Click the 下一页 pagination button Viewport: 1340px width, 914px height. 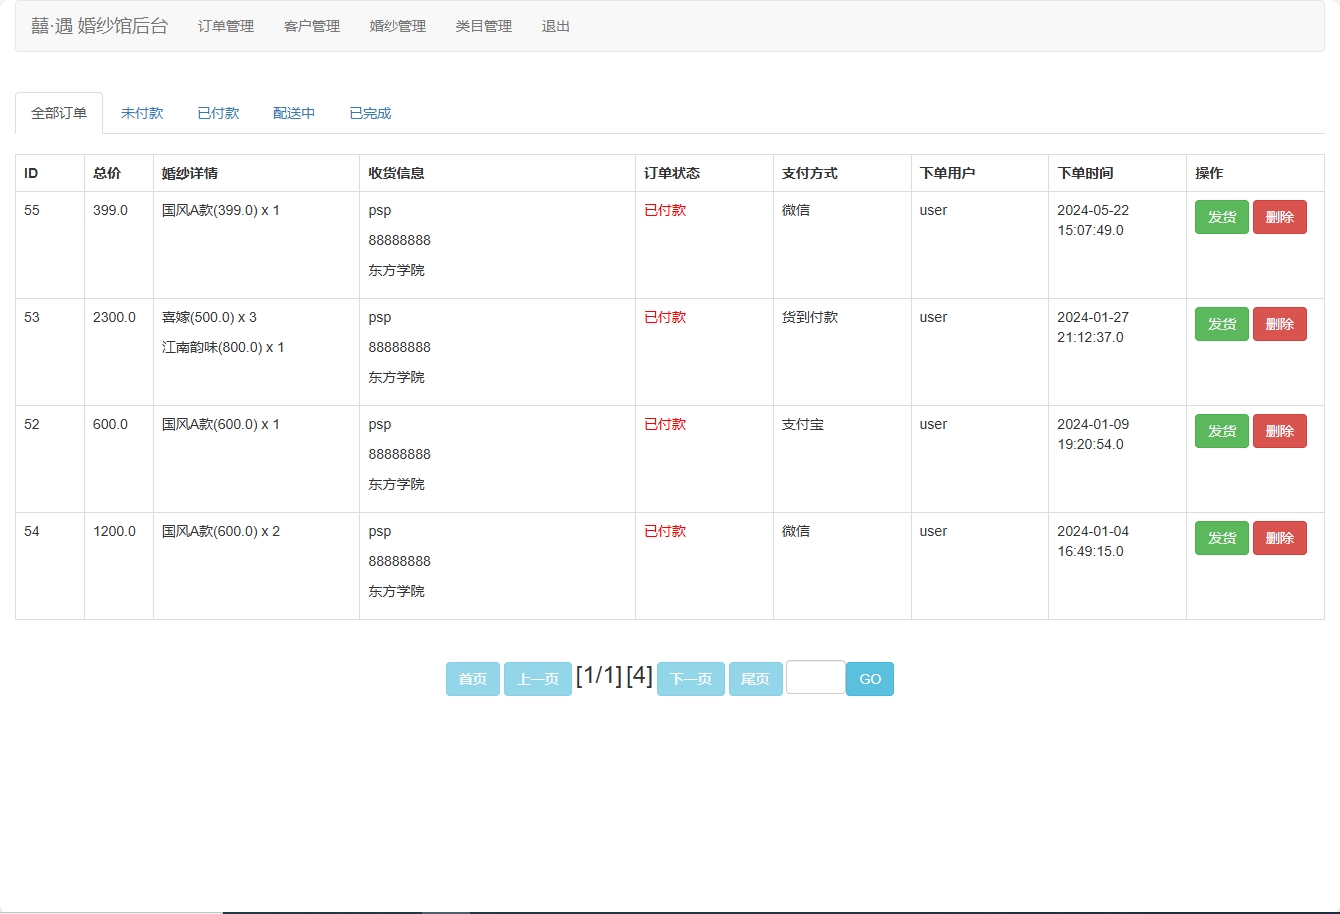coord(690,679)
